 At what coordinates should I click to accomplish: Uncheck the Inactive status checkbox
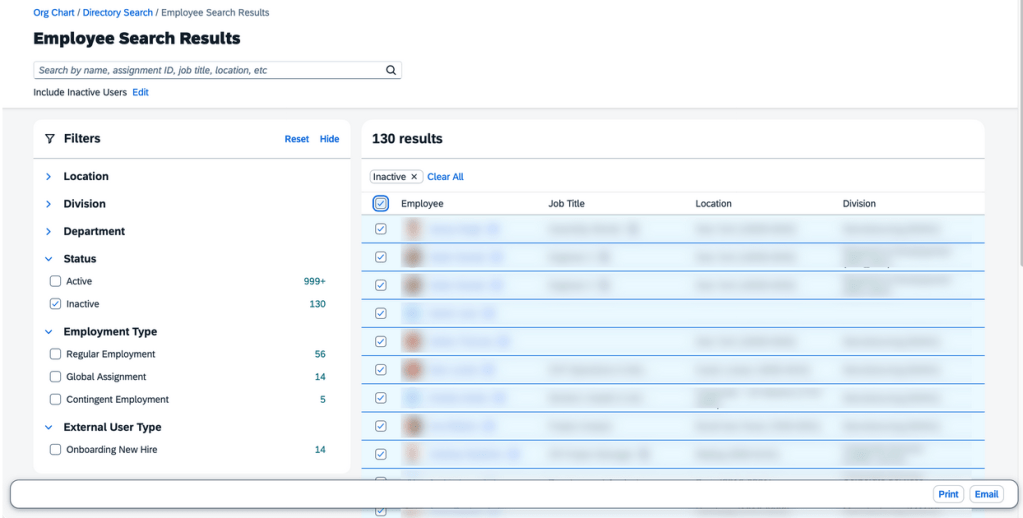[56, 304]
